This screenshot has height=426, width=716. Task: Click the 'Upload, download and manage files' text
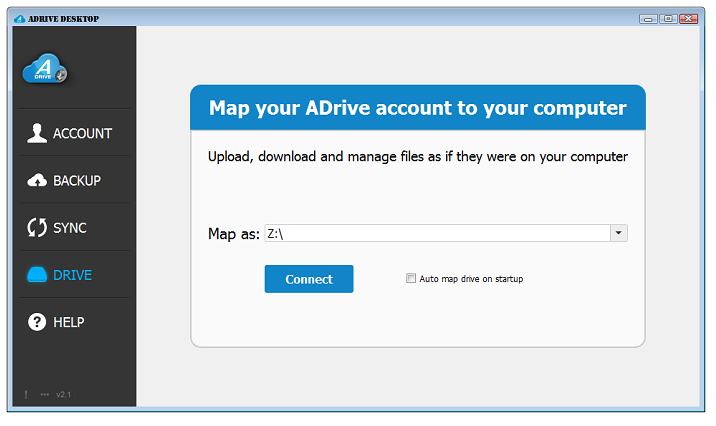pyautogui.click(x=417, y=157)
